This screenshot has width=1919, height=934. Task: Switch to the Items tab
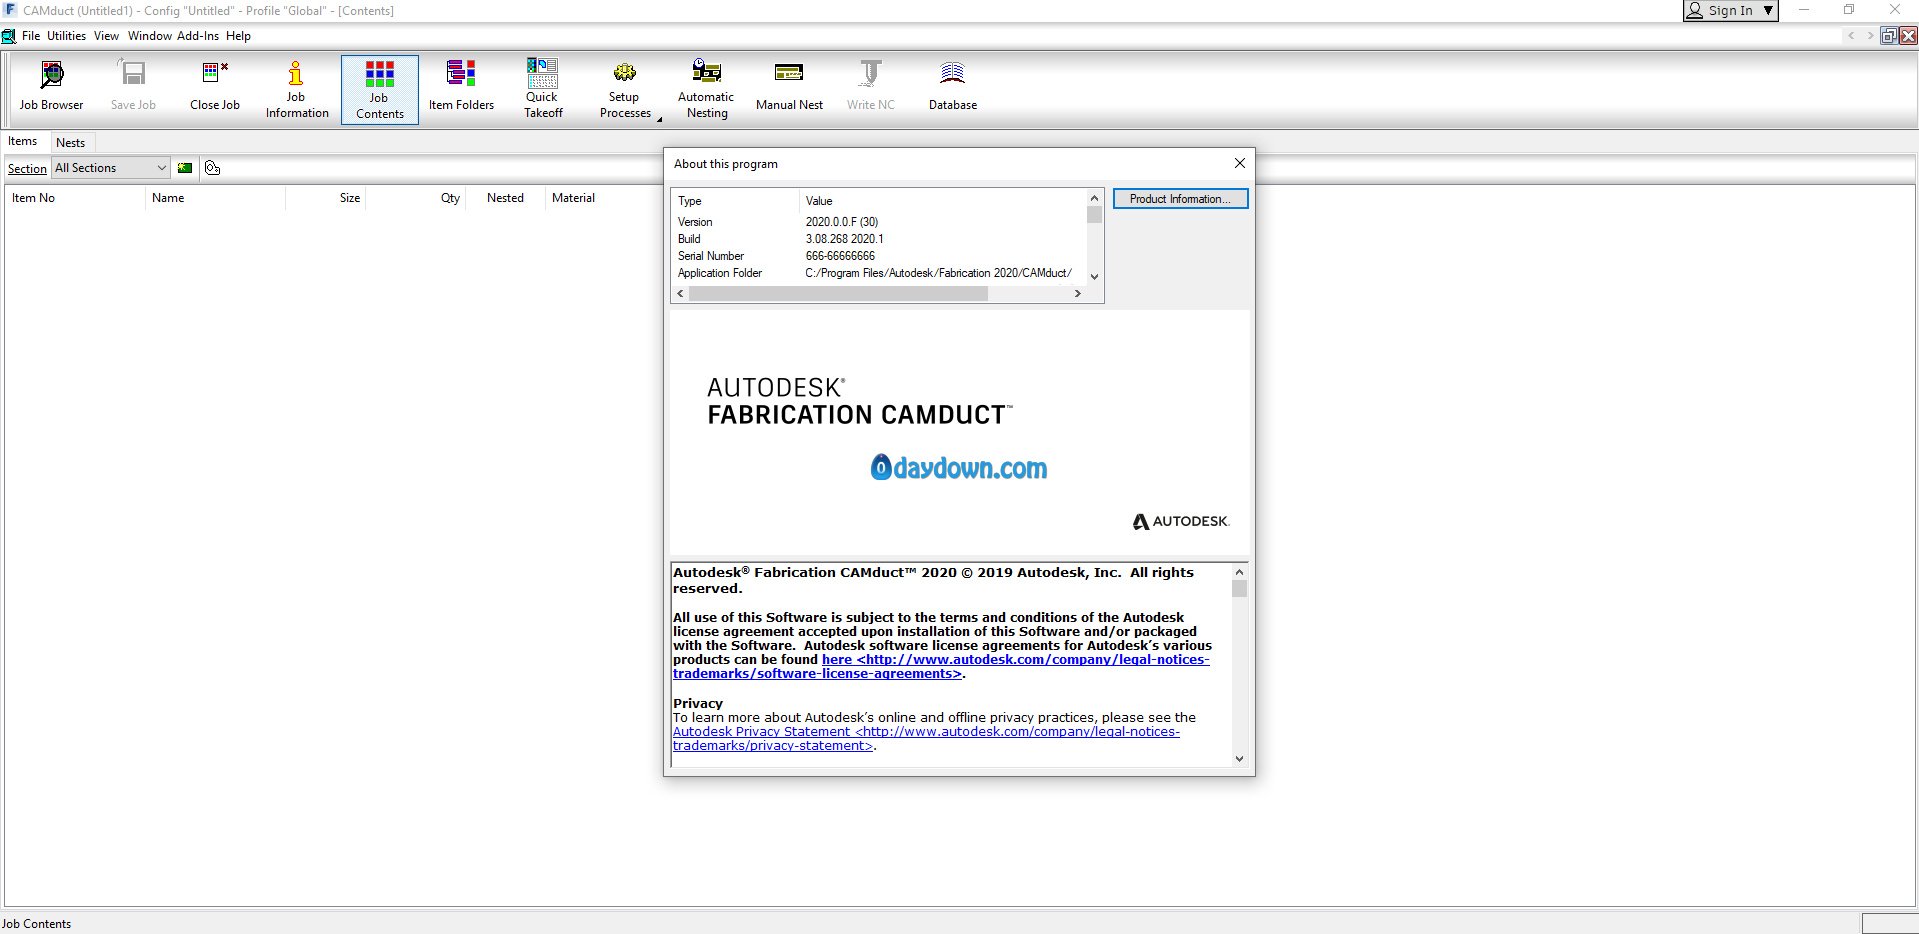[23, 141]
